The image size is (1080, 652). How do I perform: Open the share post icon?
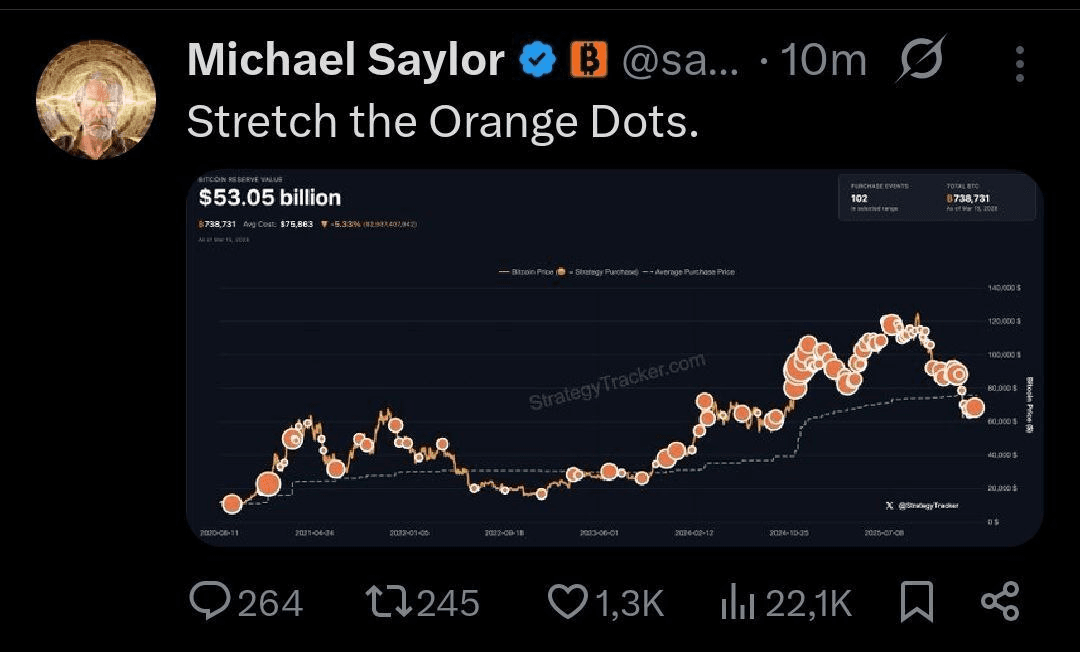coord(999,602)
